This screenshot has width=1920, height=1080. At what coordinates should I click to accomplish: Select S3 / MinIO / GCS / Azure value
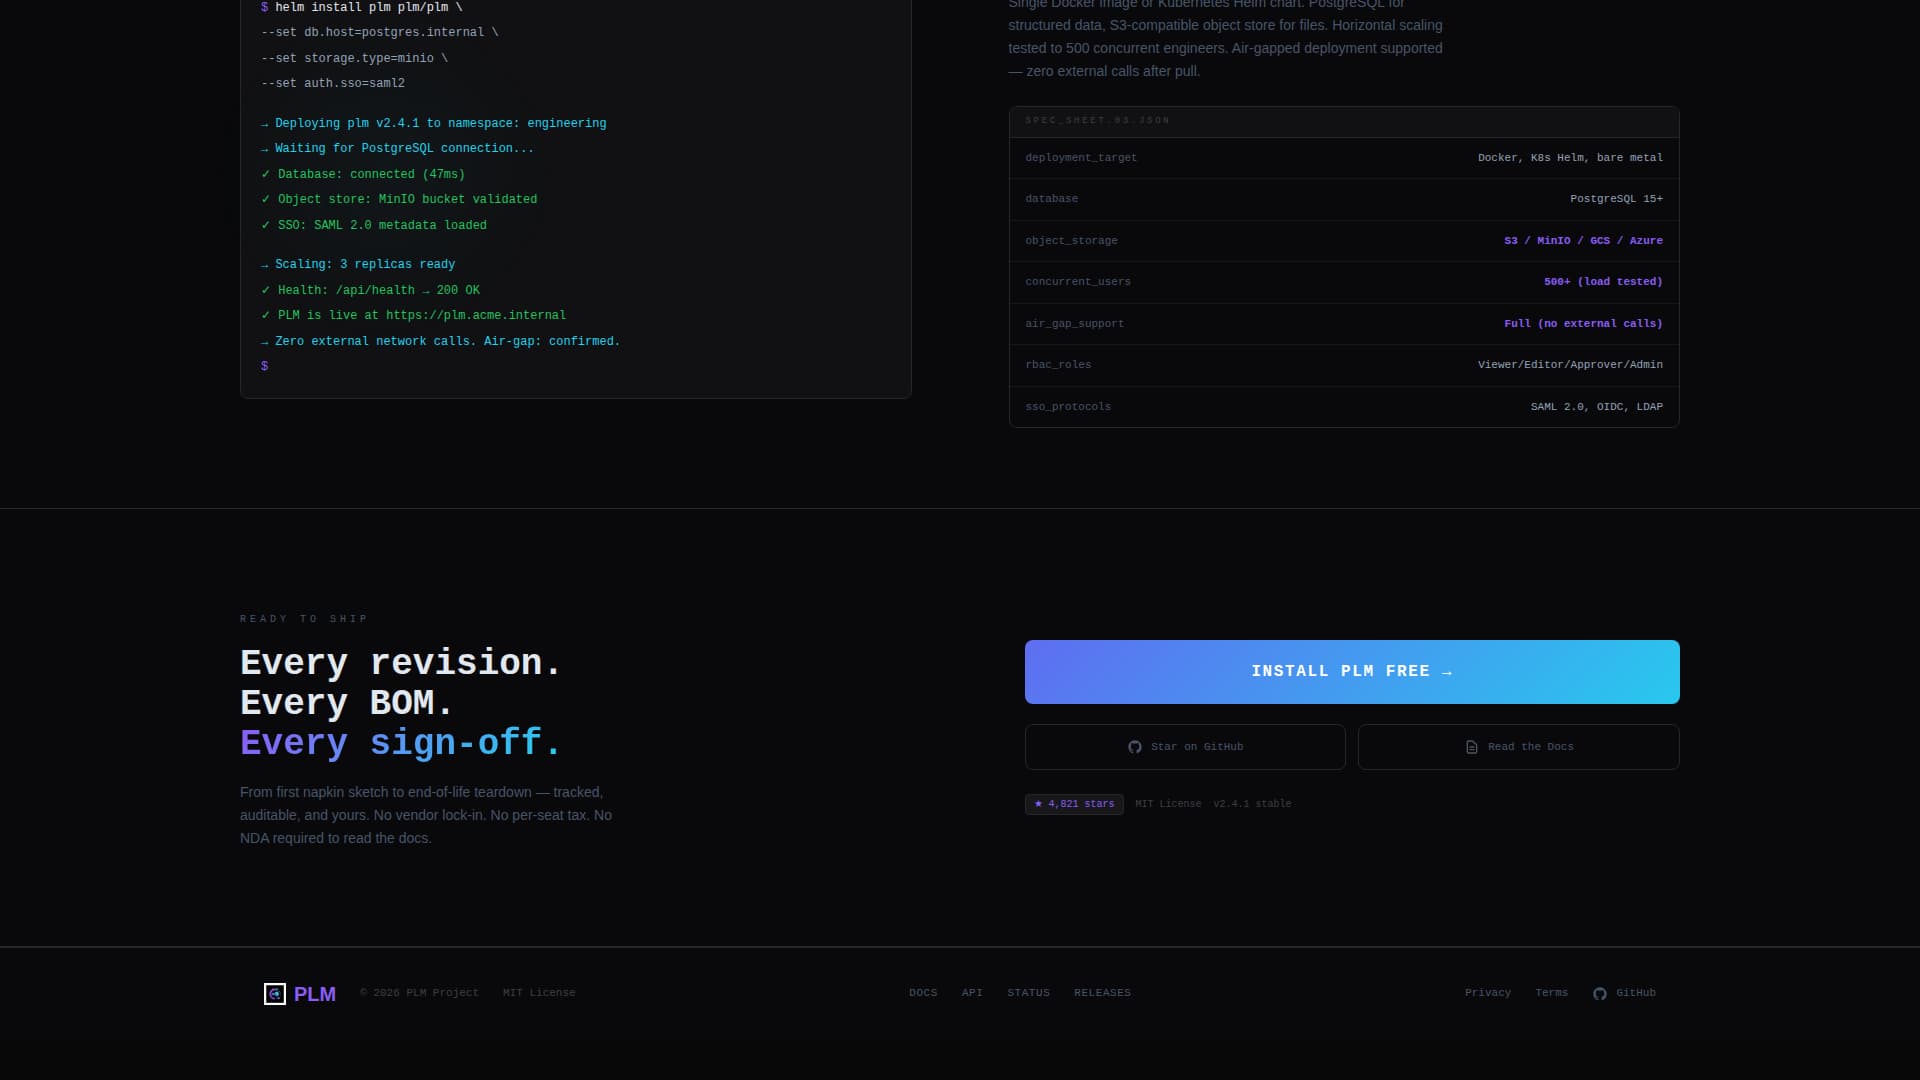[1583, 241]
